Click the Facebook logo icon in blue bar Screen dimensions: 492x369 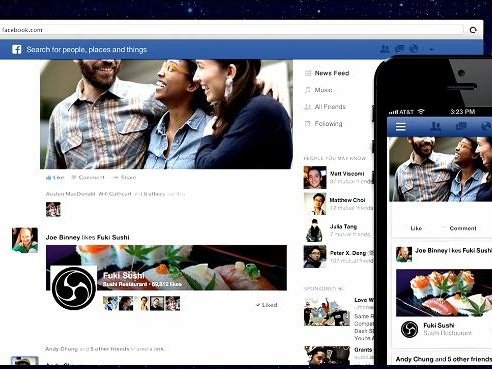tap(17, 50)
